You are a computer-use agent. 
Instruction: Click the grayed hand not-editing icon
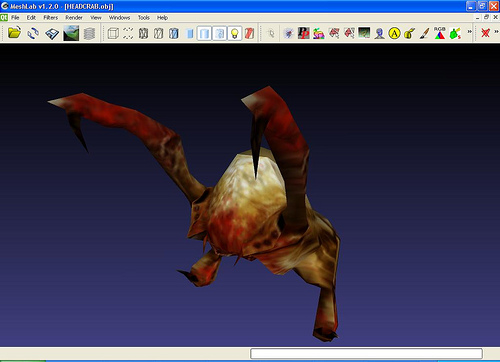tap(271, 33)
